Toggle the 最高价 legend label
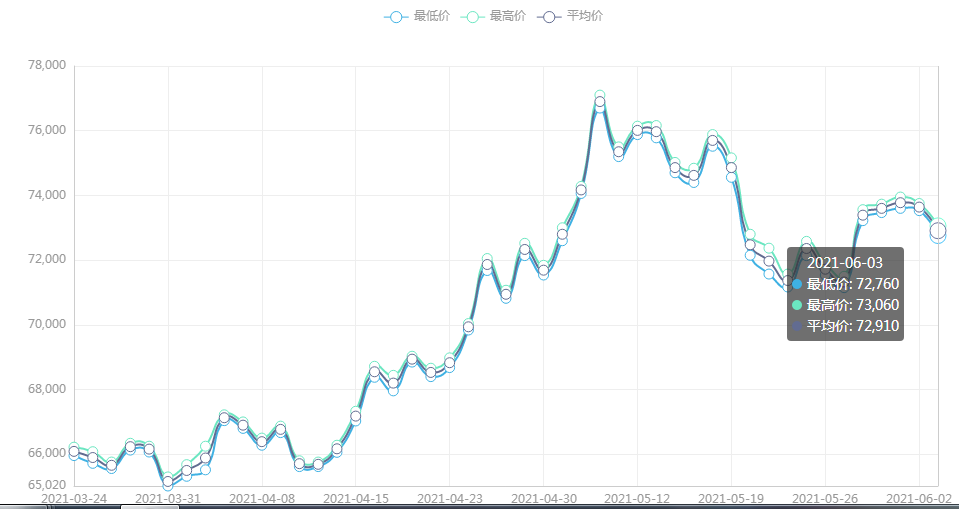Screen dimensions: 959x509 (x=507, y=16)
